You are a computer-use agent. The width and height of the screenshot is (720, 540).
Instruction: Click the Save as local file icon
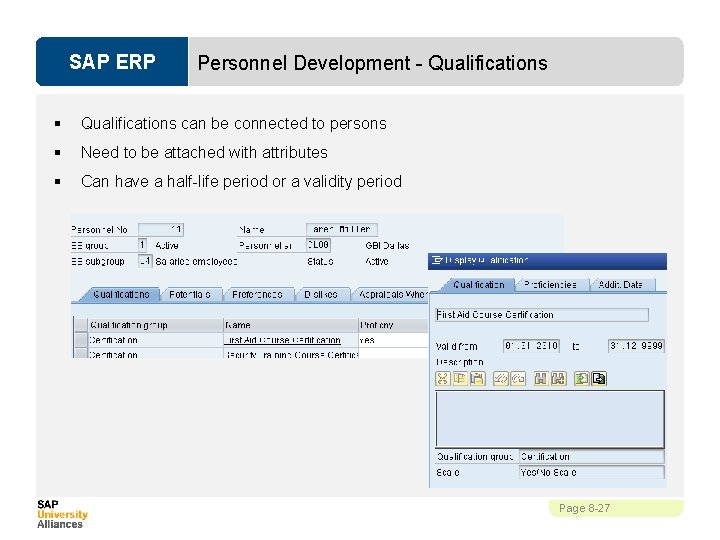(x=599, y=379)
